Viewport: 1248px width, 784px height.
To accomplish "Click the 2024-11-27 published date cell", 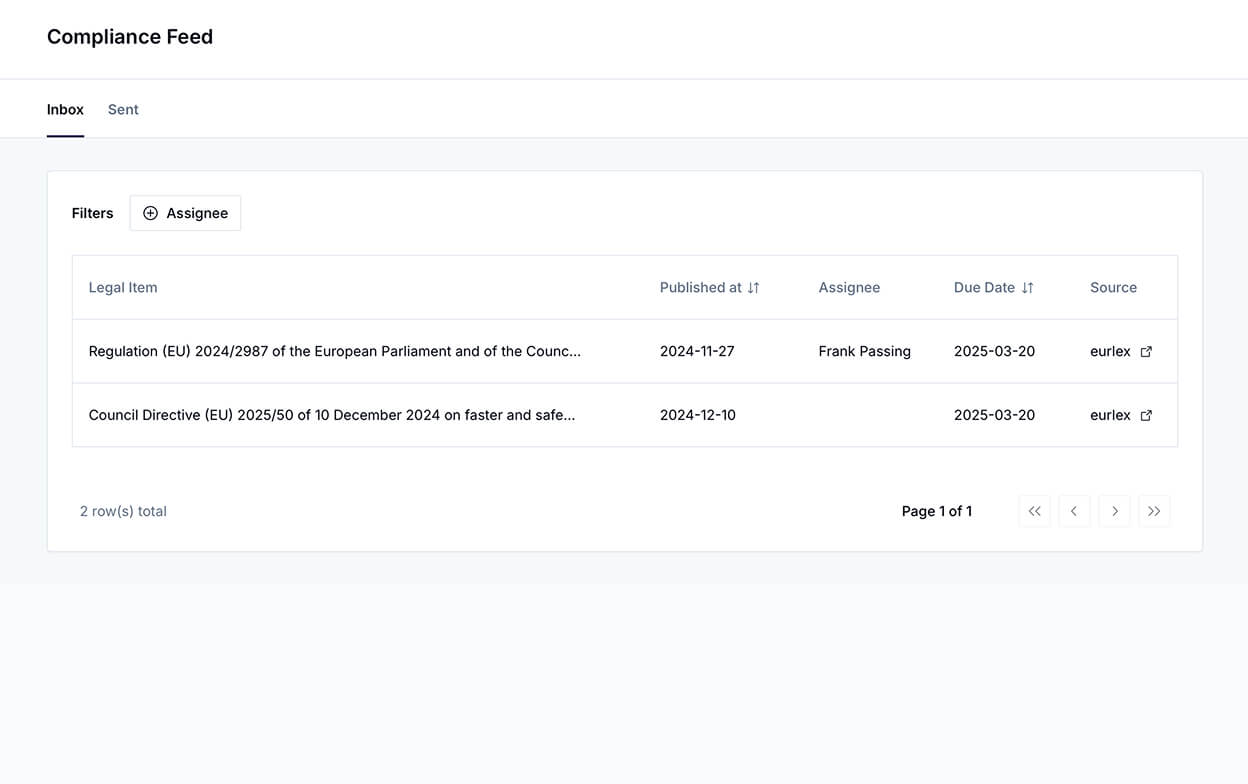I will (x=697, y=352).
